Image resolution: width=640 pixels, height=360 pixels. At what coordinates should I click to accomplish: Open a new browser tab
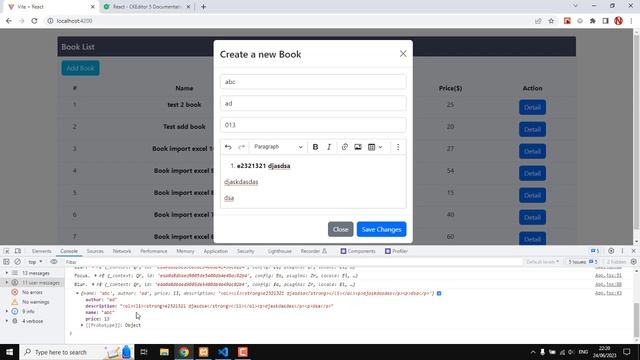coord(203,7)
